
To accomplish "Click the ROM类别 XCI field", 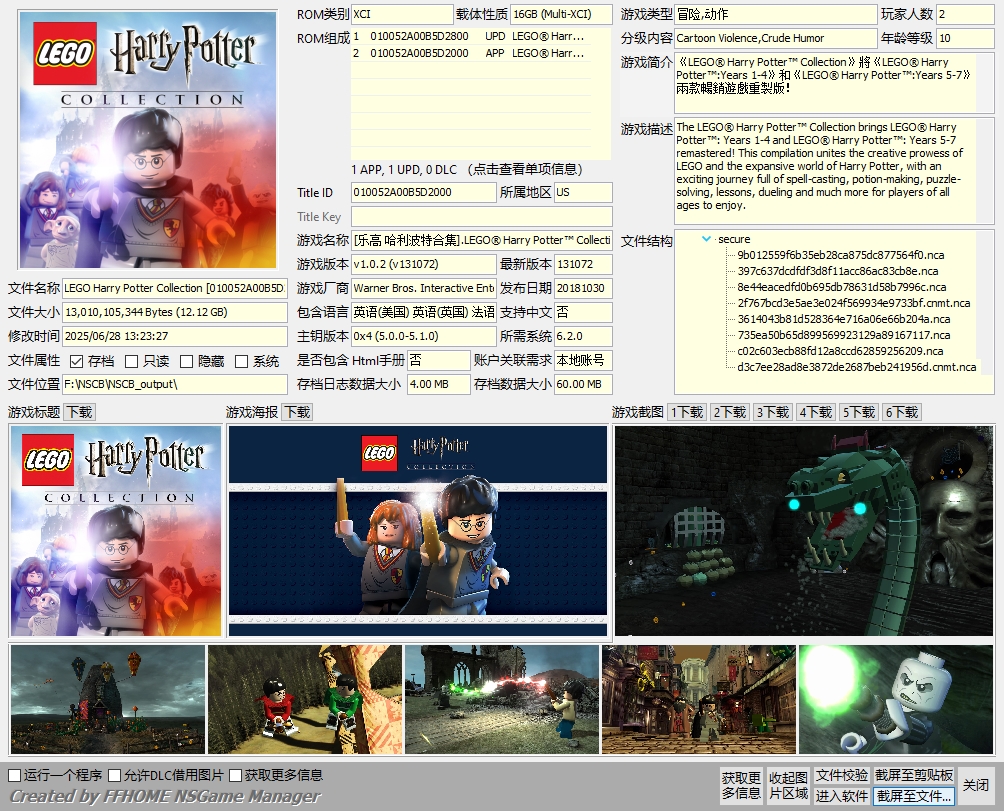I will pyautogui.click(x=402, y=14).
